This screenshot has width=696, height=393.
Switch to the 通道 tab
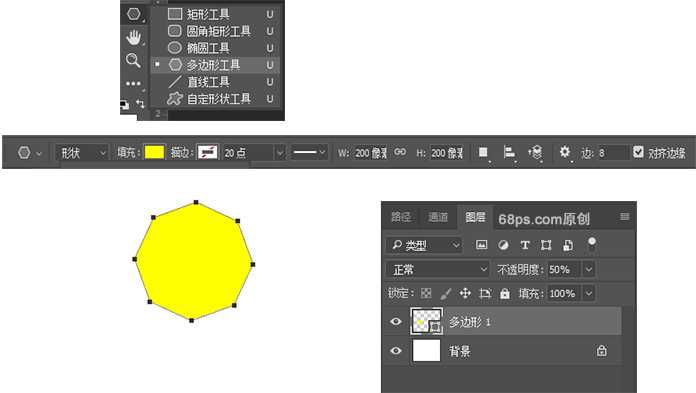pos(438,217)
